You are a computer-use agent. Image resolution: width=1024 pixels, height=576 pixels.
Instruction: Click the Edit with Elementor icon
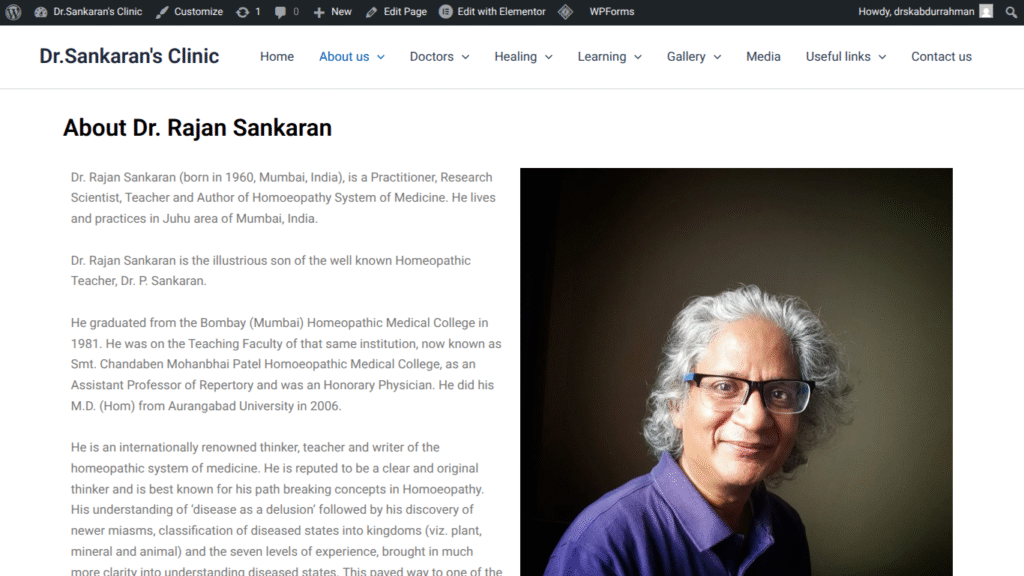[x=445, y=12]
